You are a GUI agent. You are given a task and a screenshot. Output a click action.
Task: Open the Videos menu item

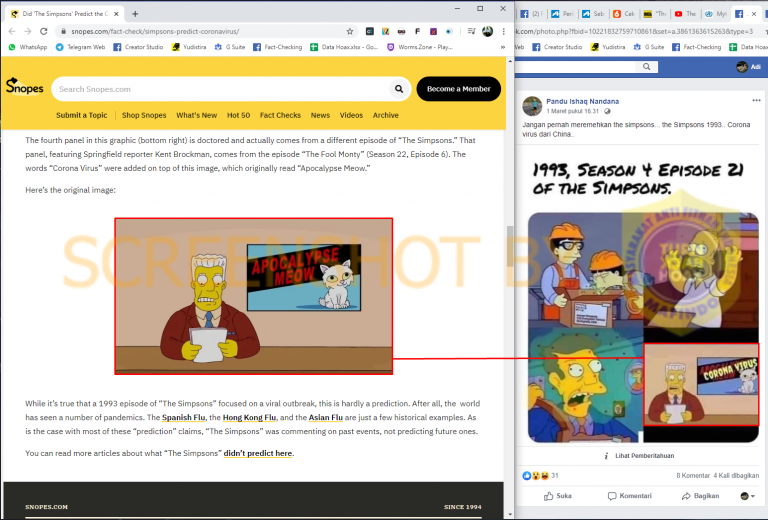click(x=351, y=115)
